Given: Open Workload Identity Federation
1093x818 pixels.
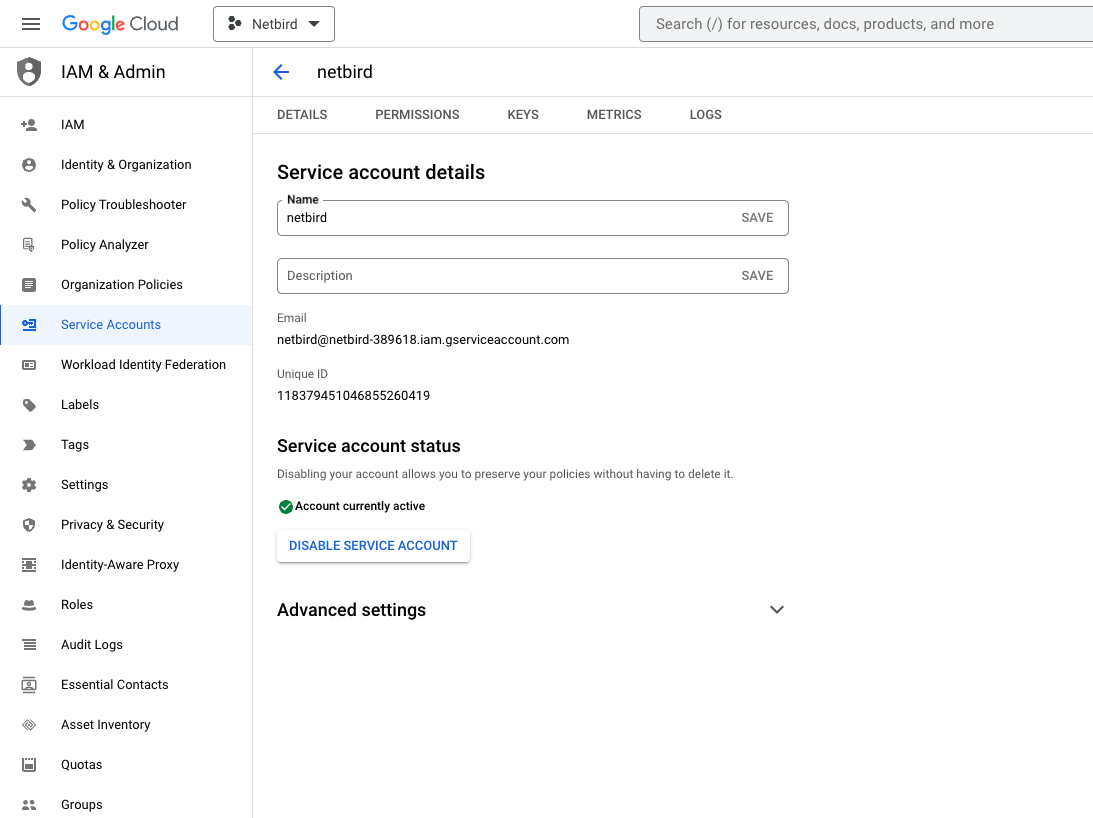Looking at the screenshot, I should 143,364.
